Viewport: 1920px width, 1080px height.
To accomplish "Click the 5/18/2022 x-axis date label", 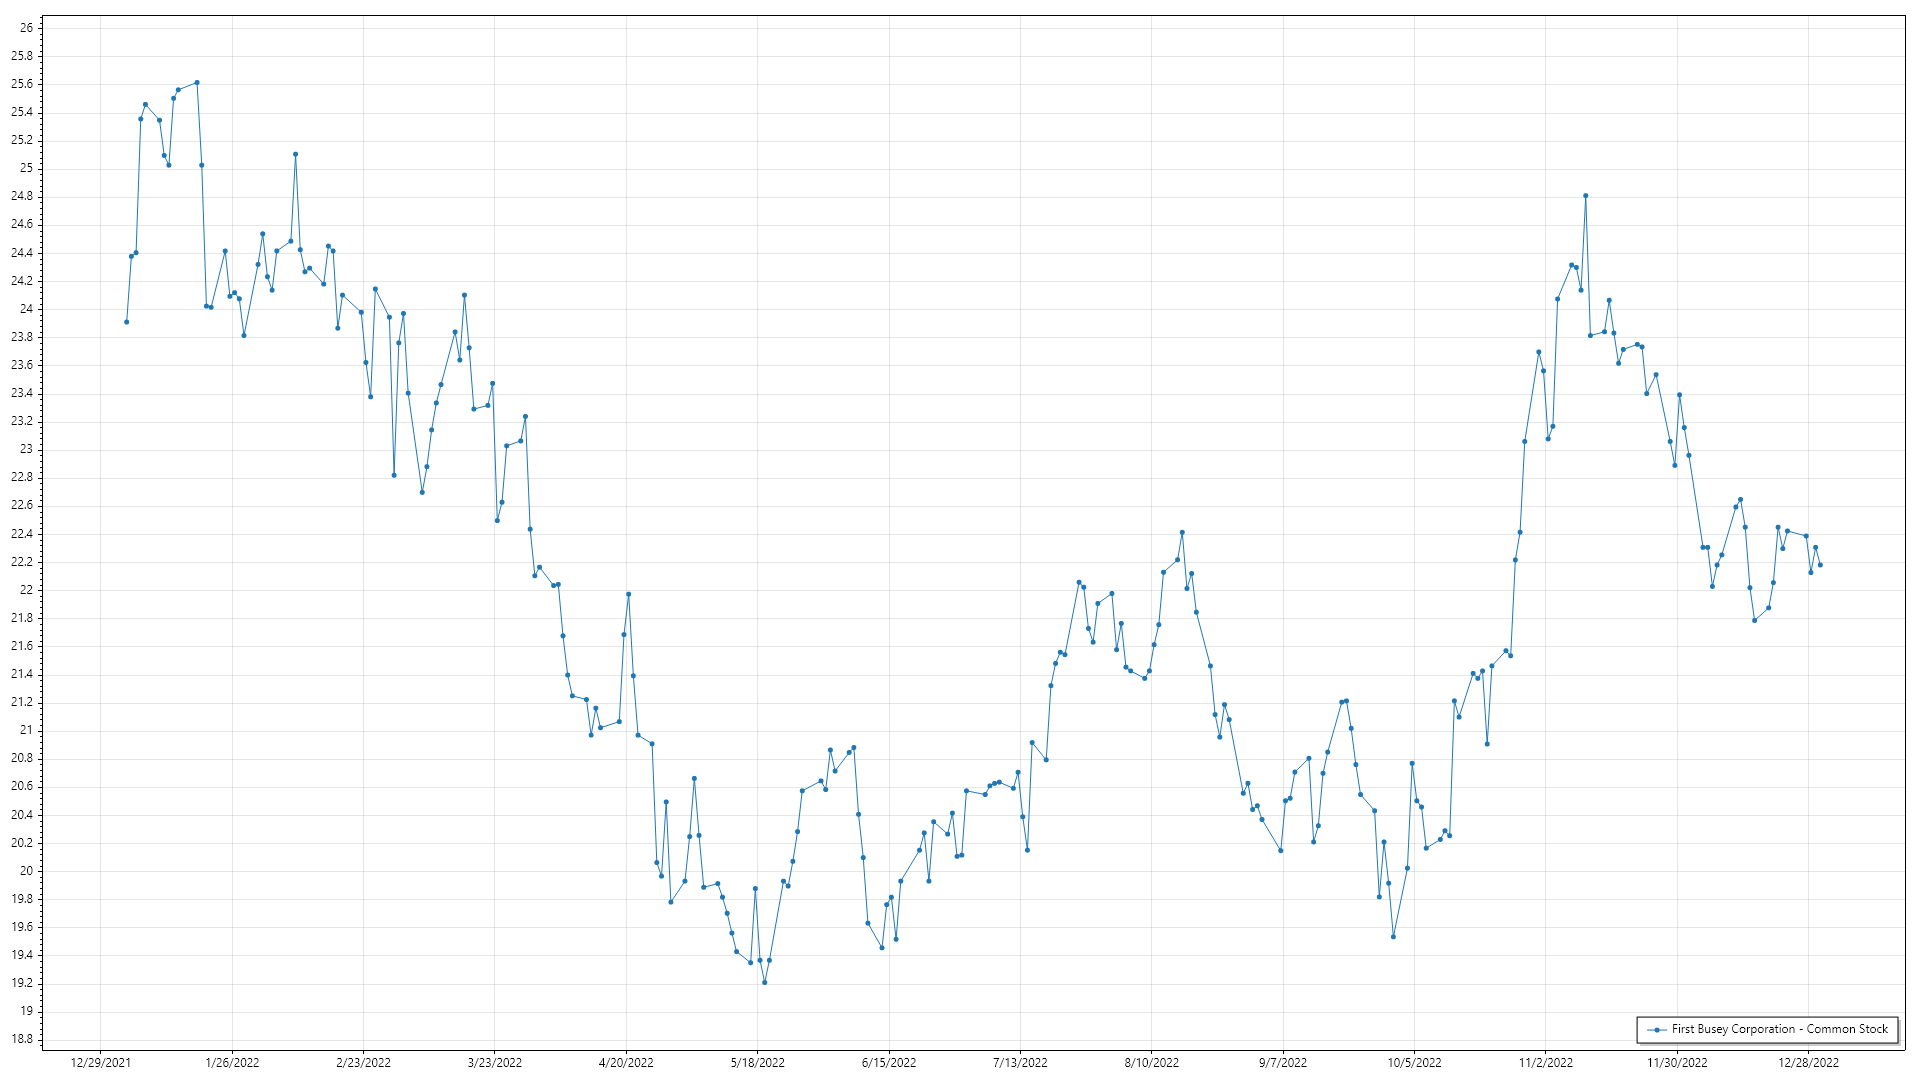I will tap(757, 1063).
